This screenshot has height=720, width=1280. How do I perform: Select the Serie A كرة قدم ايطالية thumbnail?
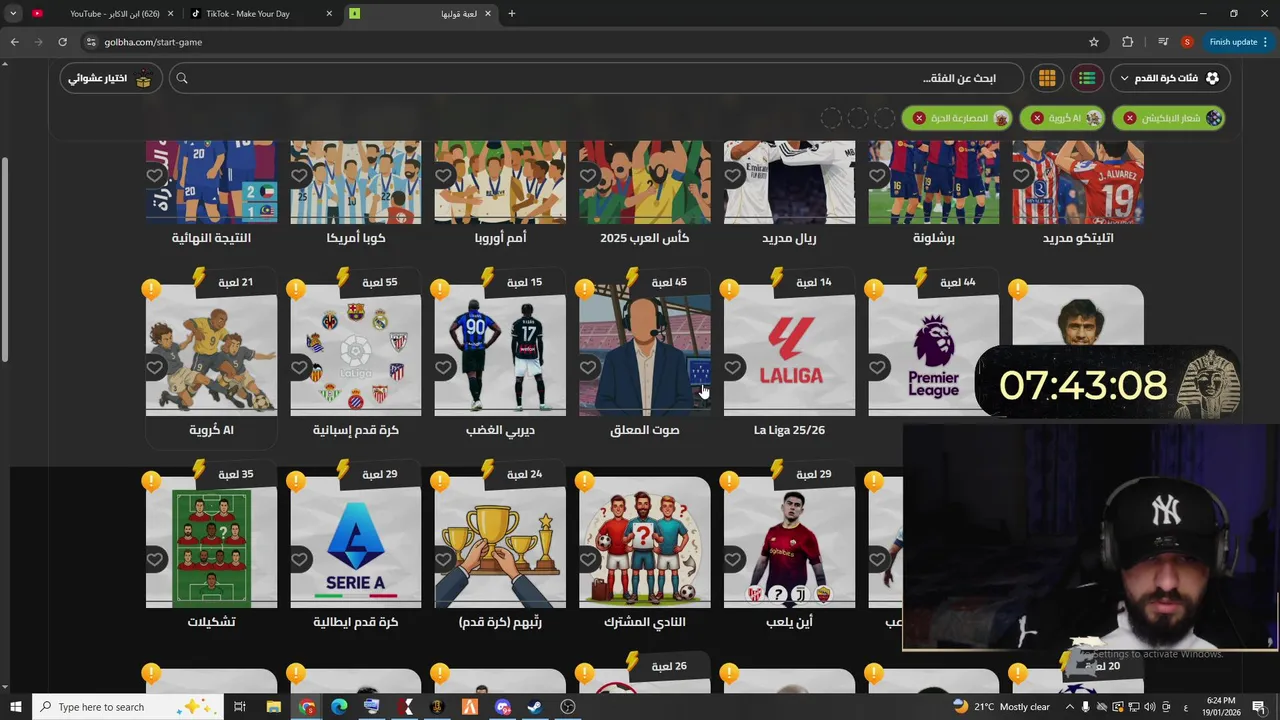356,542
